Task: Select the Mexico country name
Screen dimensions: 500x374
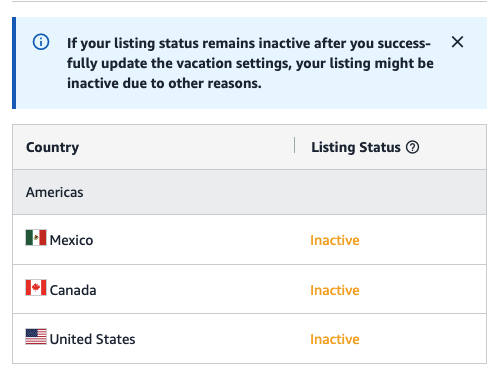Action: point(71,240)
